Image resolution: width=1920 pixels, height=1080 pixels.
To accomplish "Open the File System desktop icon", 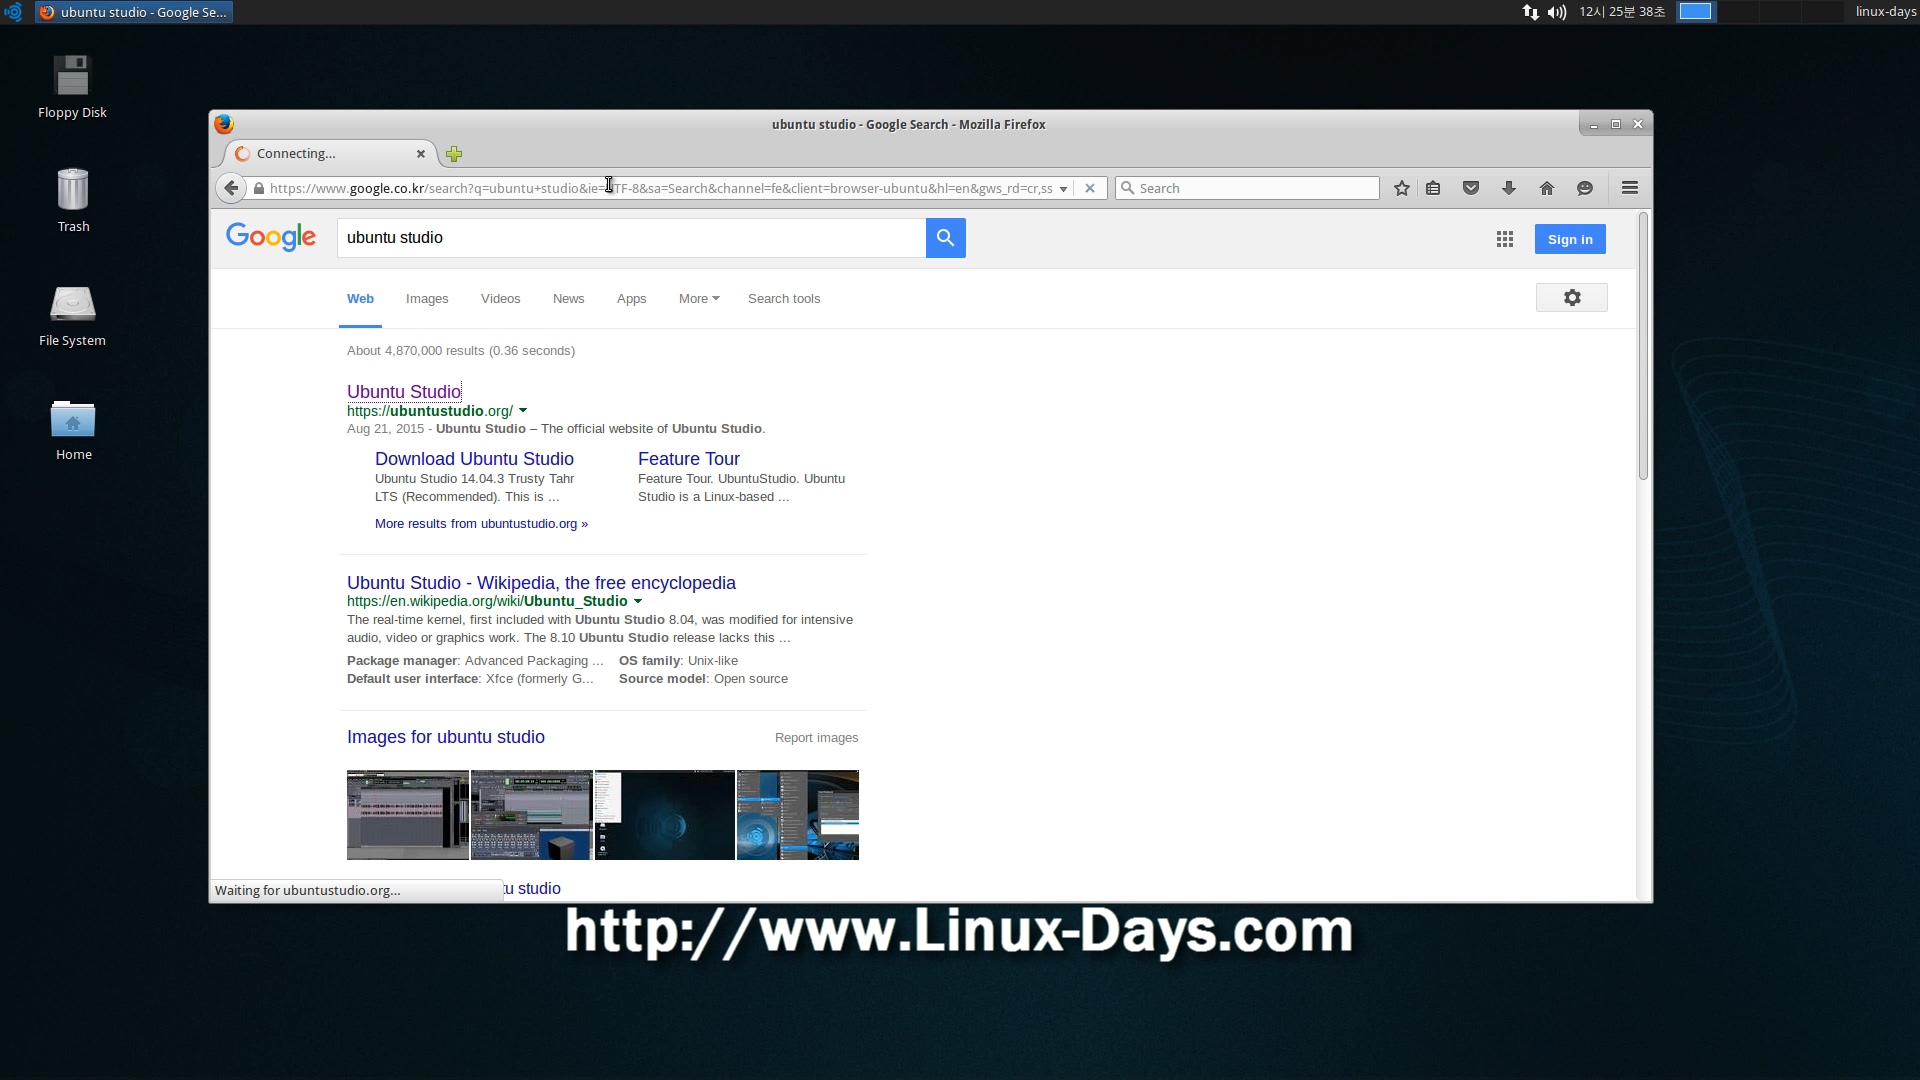I will (72, 315).
